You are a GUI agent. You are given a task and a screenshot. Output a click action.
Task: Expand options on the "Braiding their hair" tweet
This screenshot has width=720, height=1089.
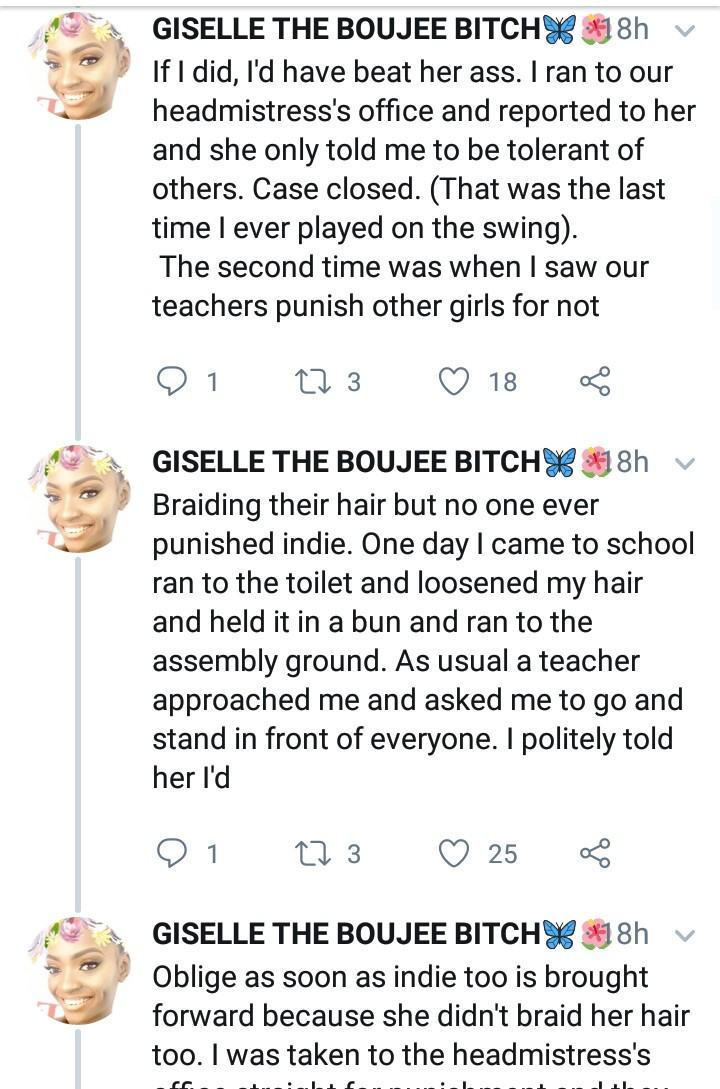tap(685, 463)
